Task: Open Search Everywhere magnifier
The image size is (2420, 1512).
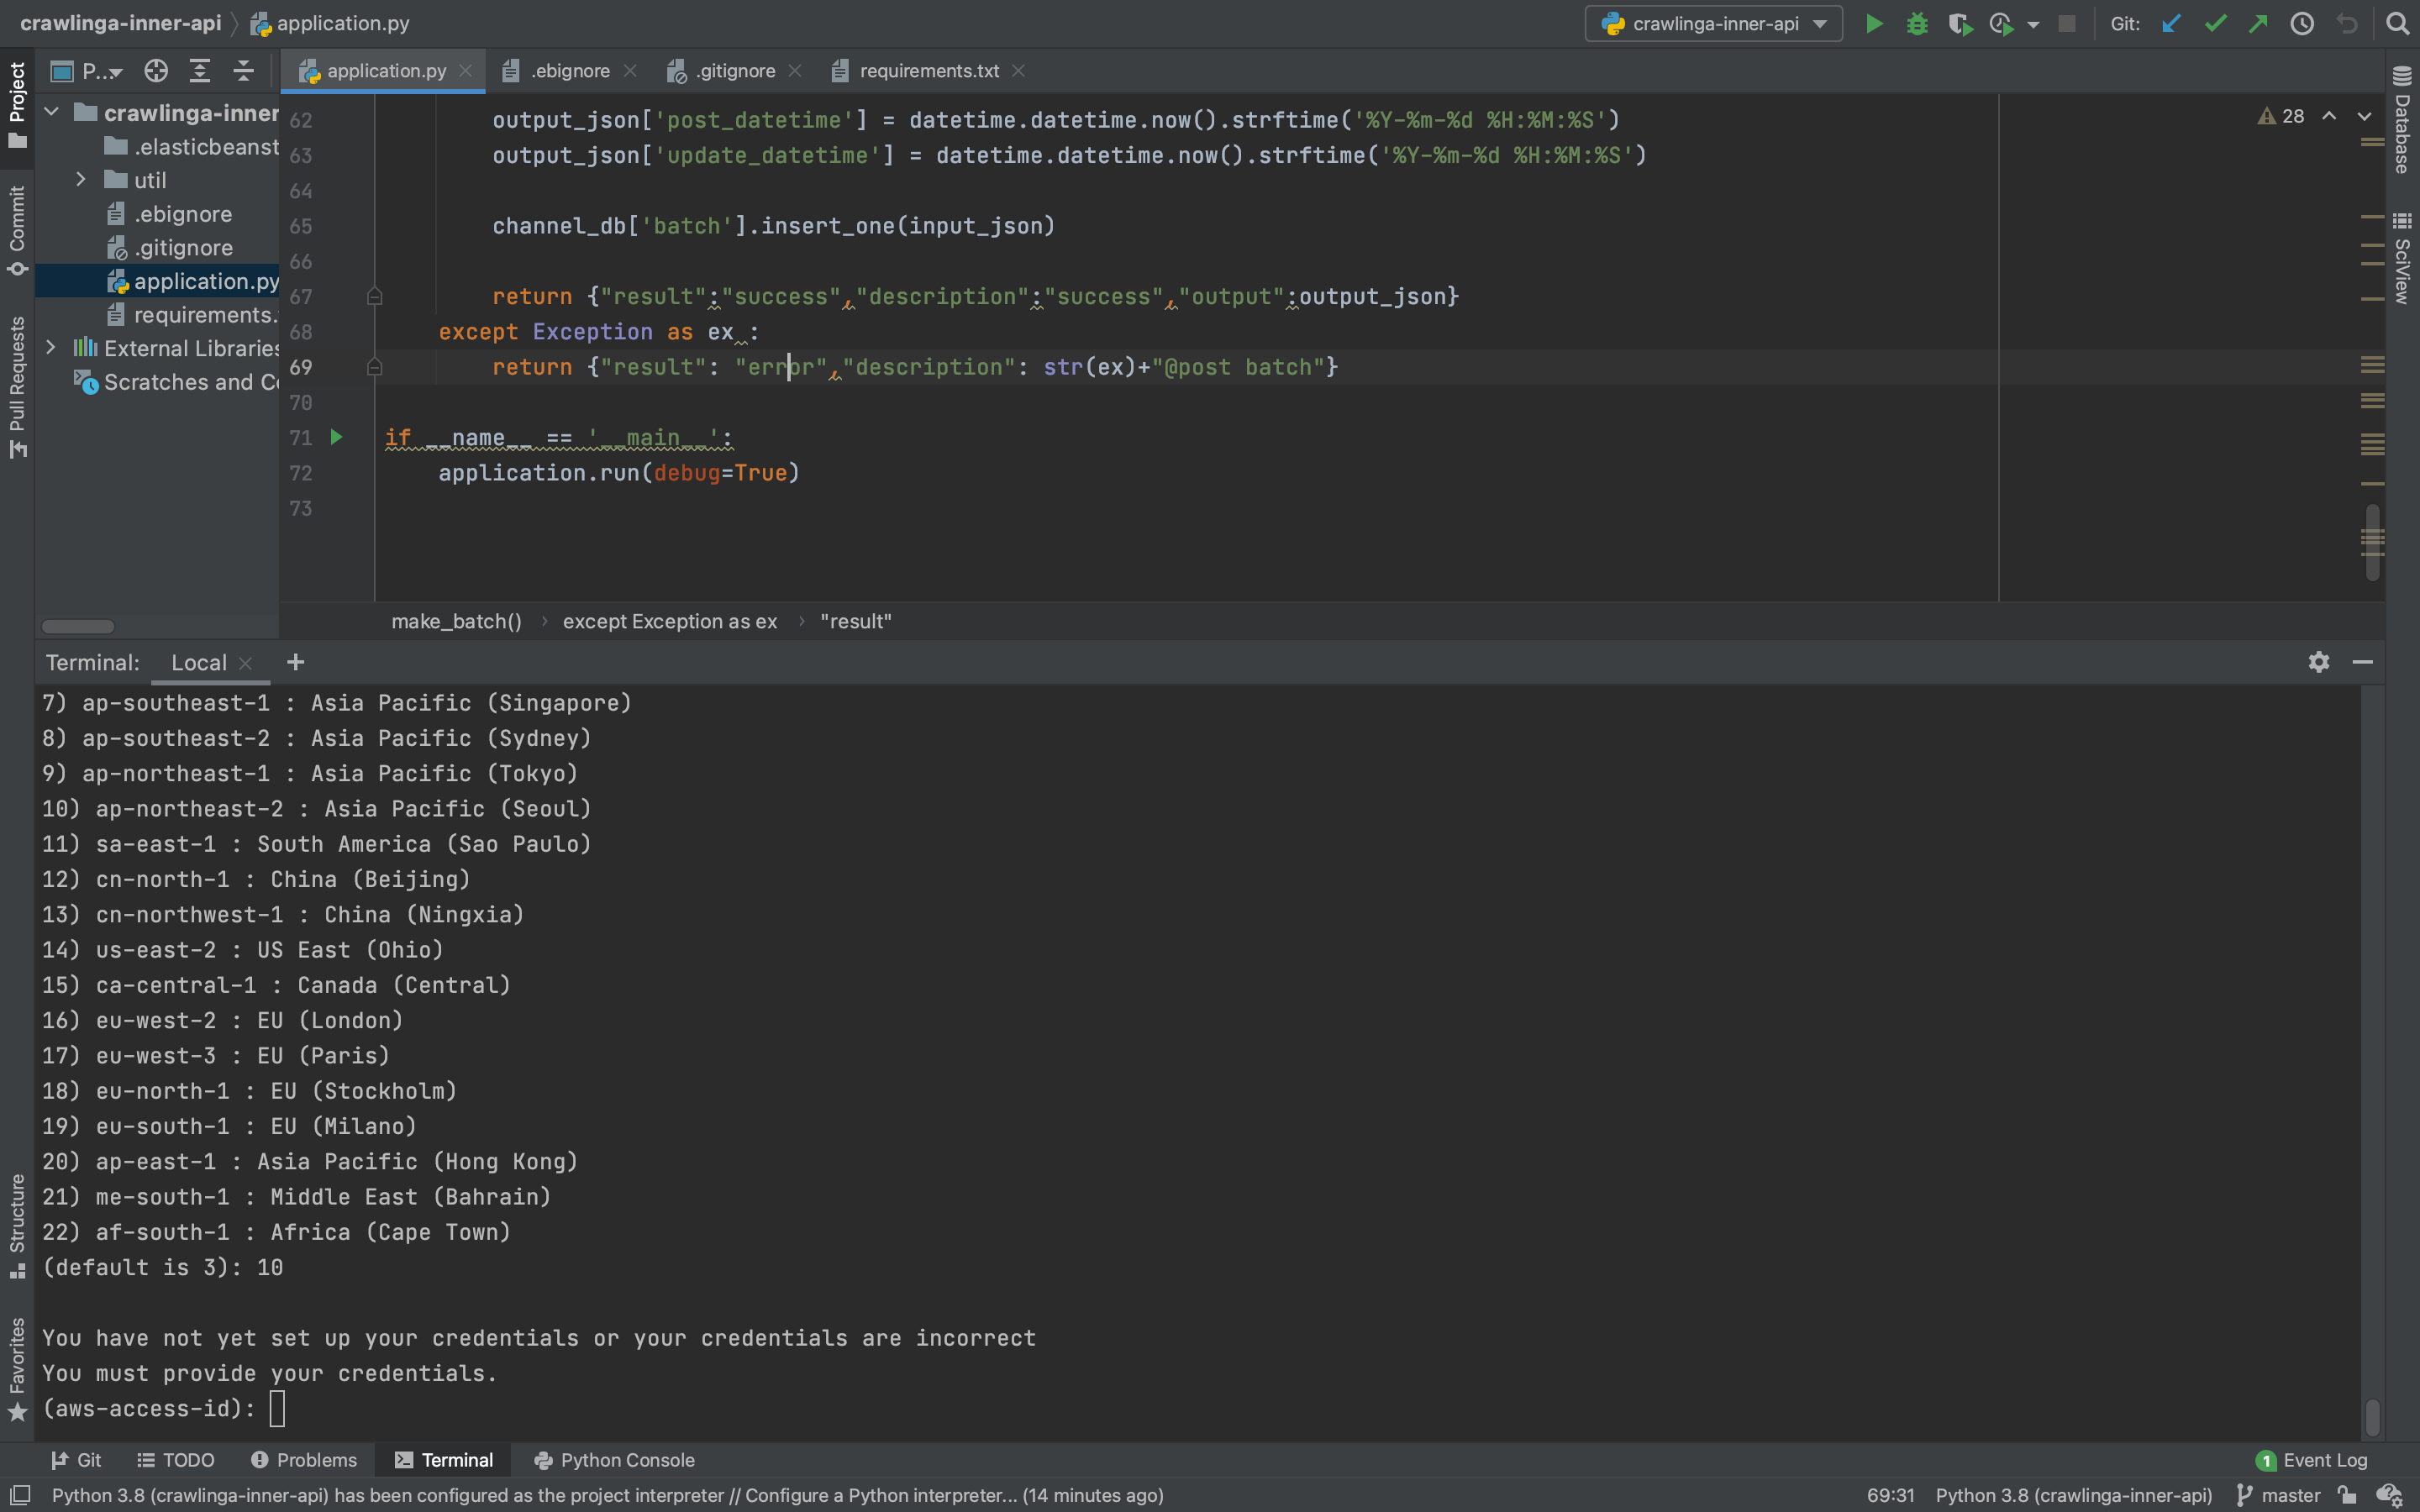Action: 2397,23
